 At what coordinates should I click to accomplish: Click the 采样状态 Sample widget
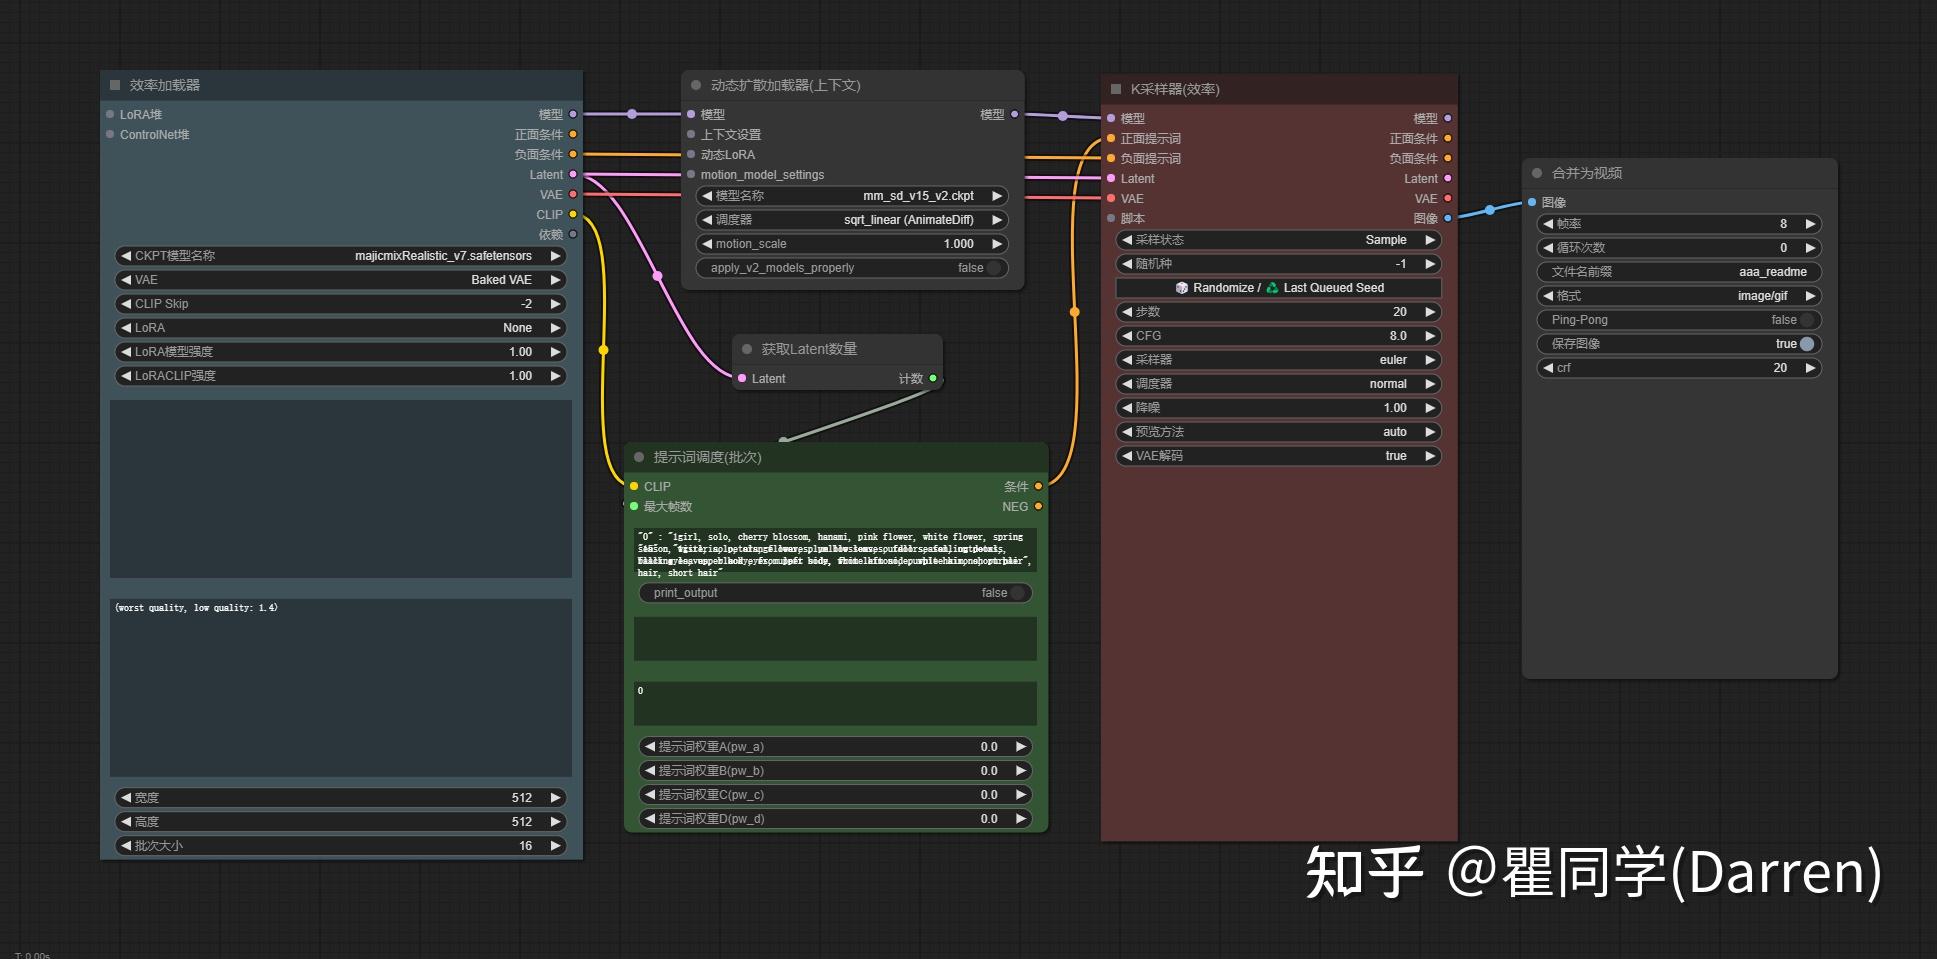click(1280, 239)
